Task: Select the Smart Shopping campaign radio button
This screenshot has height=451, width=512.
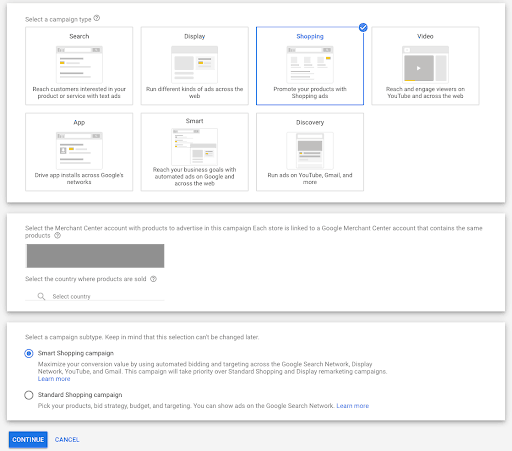Action: pyautogui.click(x=29, y=353)
